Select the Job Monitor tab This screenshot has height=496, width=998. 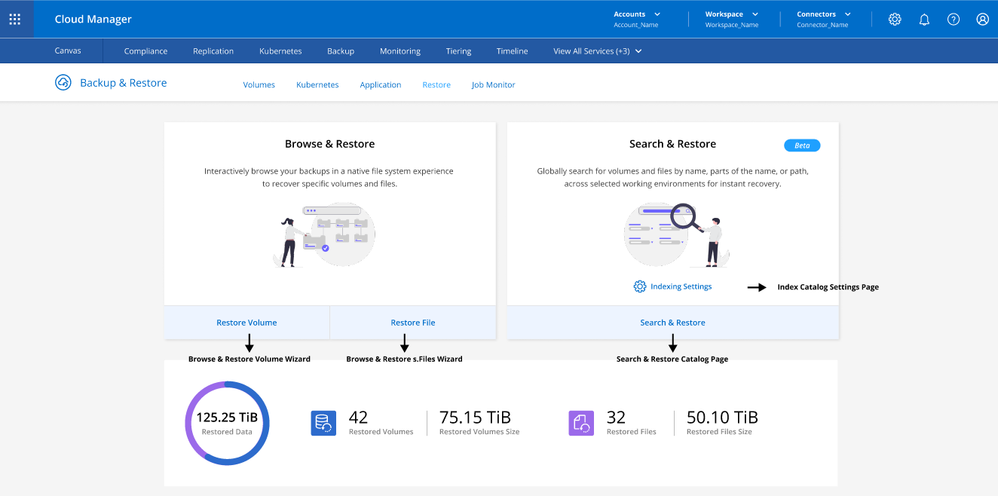pyautogui.click(x=493, y=85)
